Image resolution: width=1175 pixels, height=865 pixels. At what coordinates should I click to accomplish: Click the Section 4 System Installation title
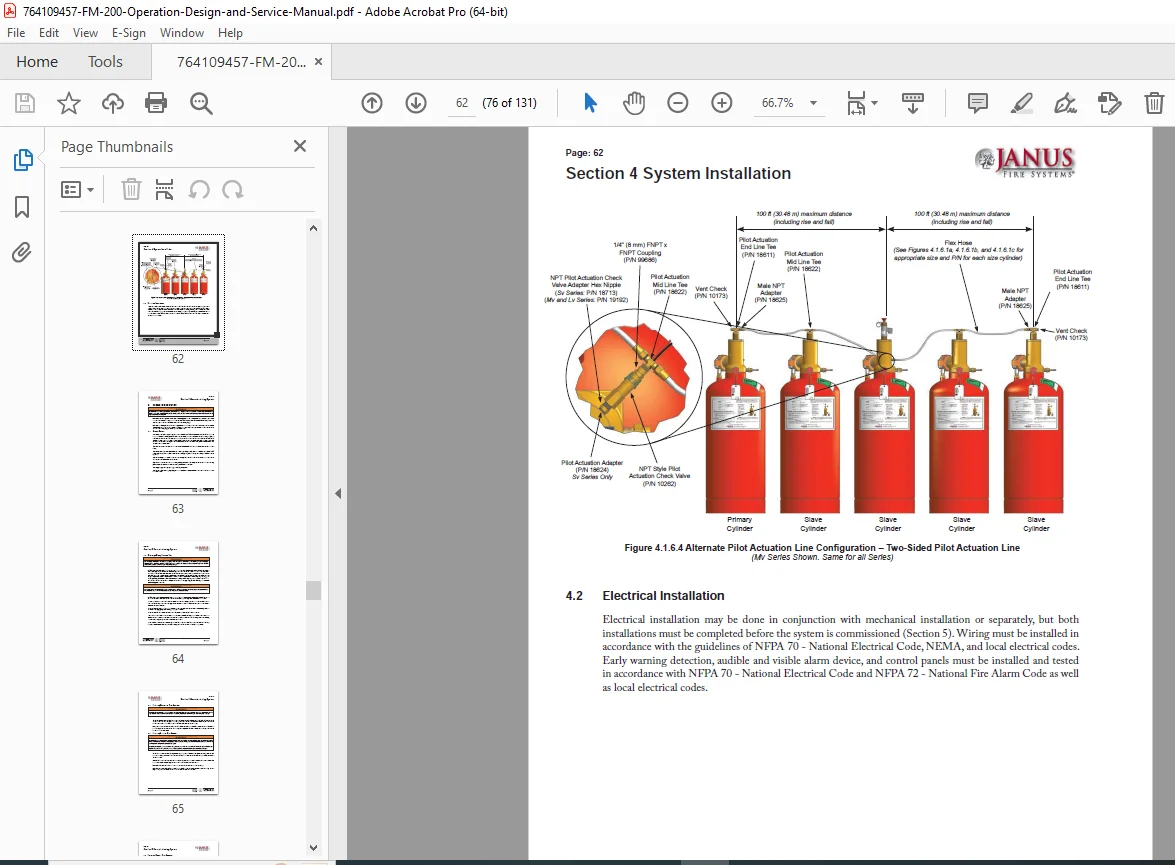pos(678,173)
